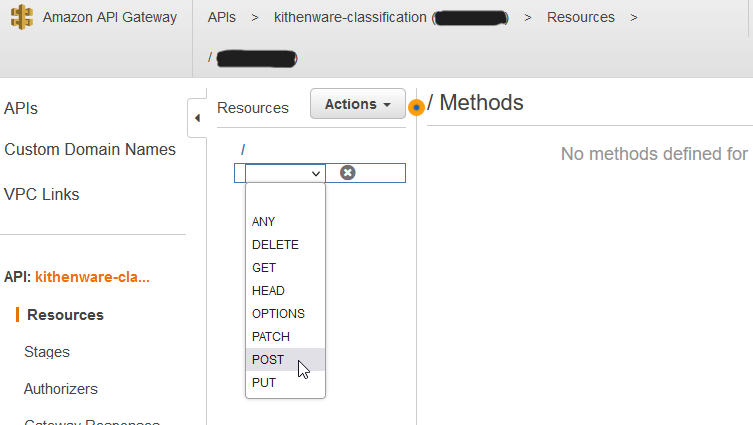Click kithenware-classification in the breadcrumb
Viewport: 753px width, 425px height.
point(350,17)
